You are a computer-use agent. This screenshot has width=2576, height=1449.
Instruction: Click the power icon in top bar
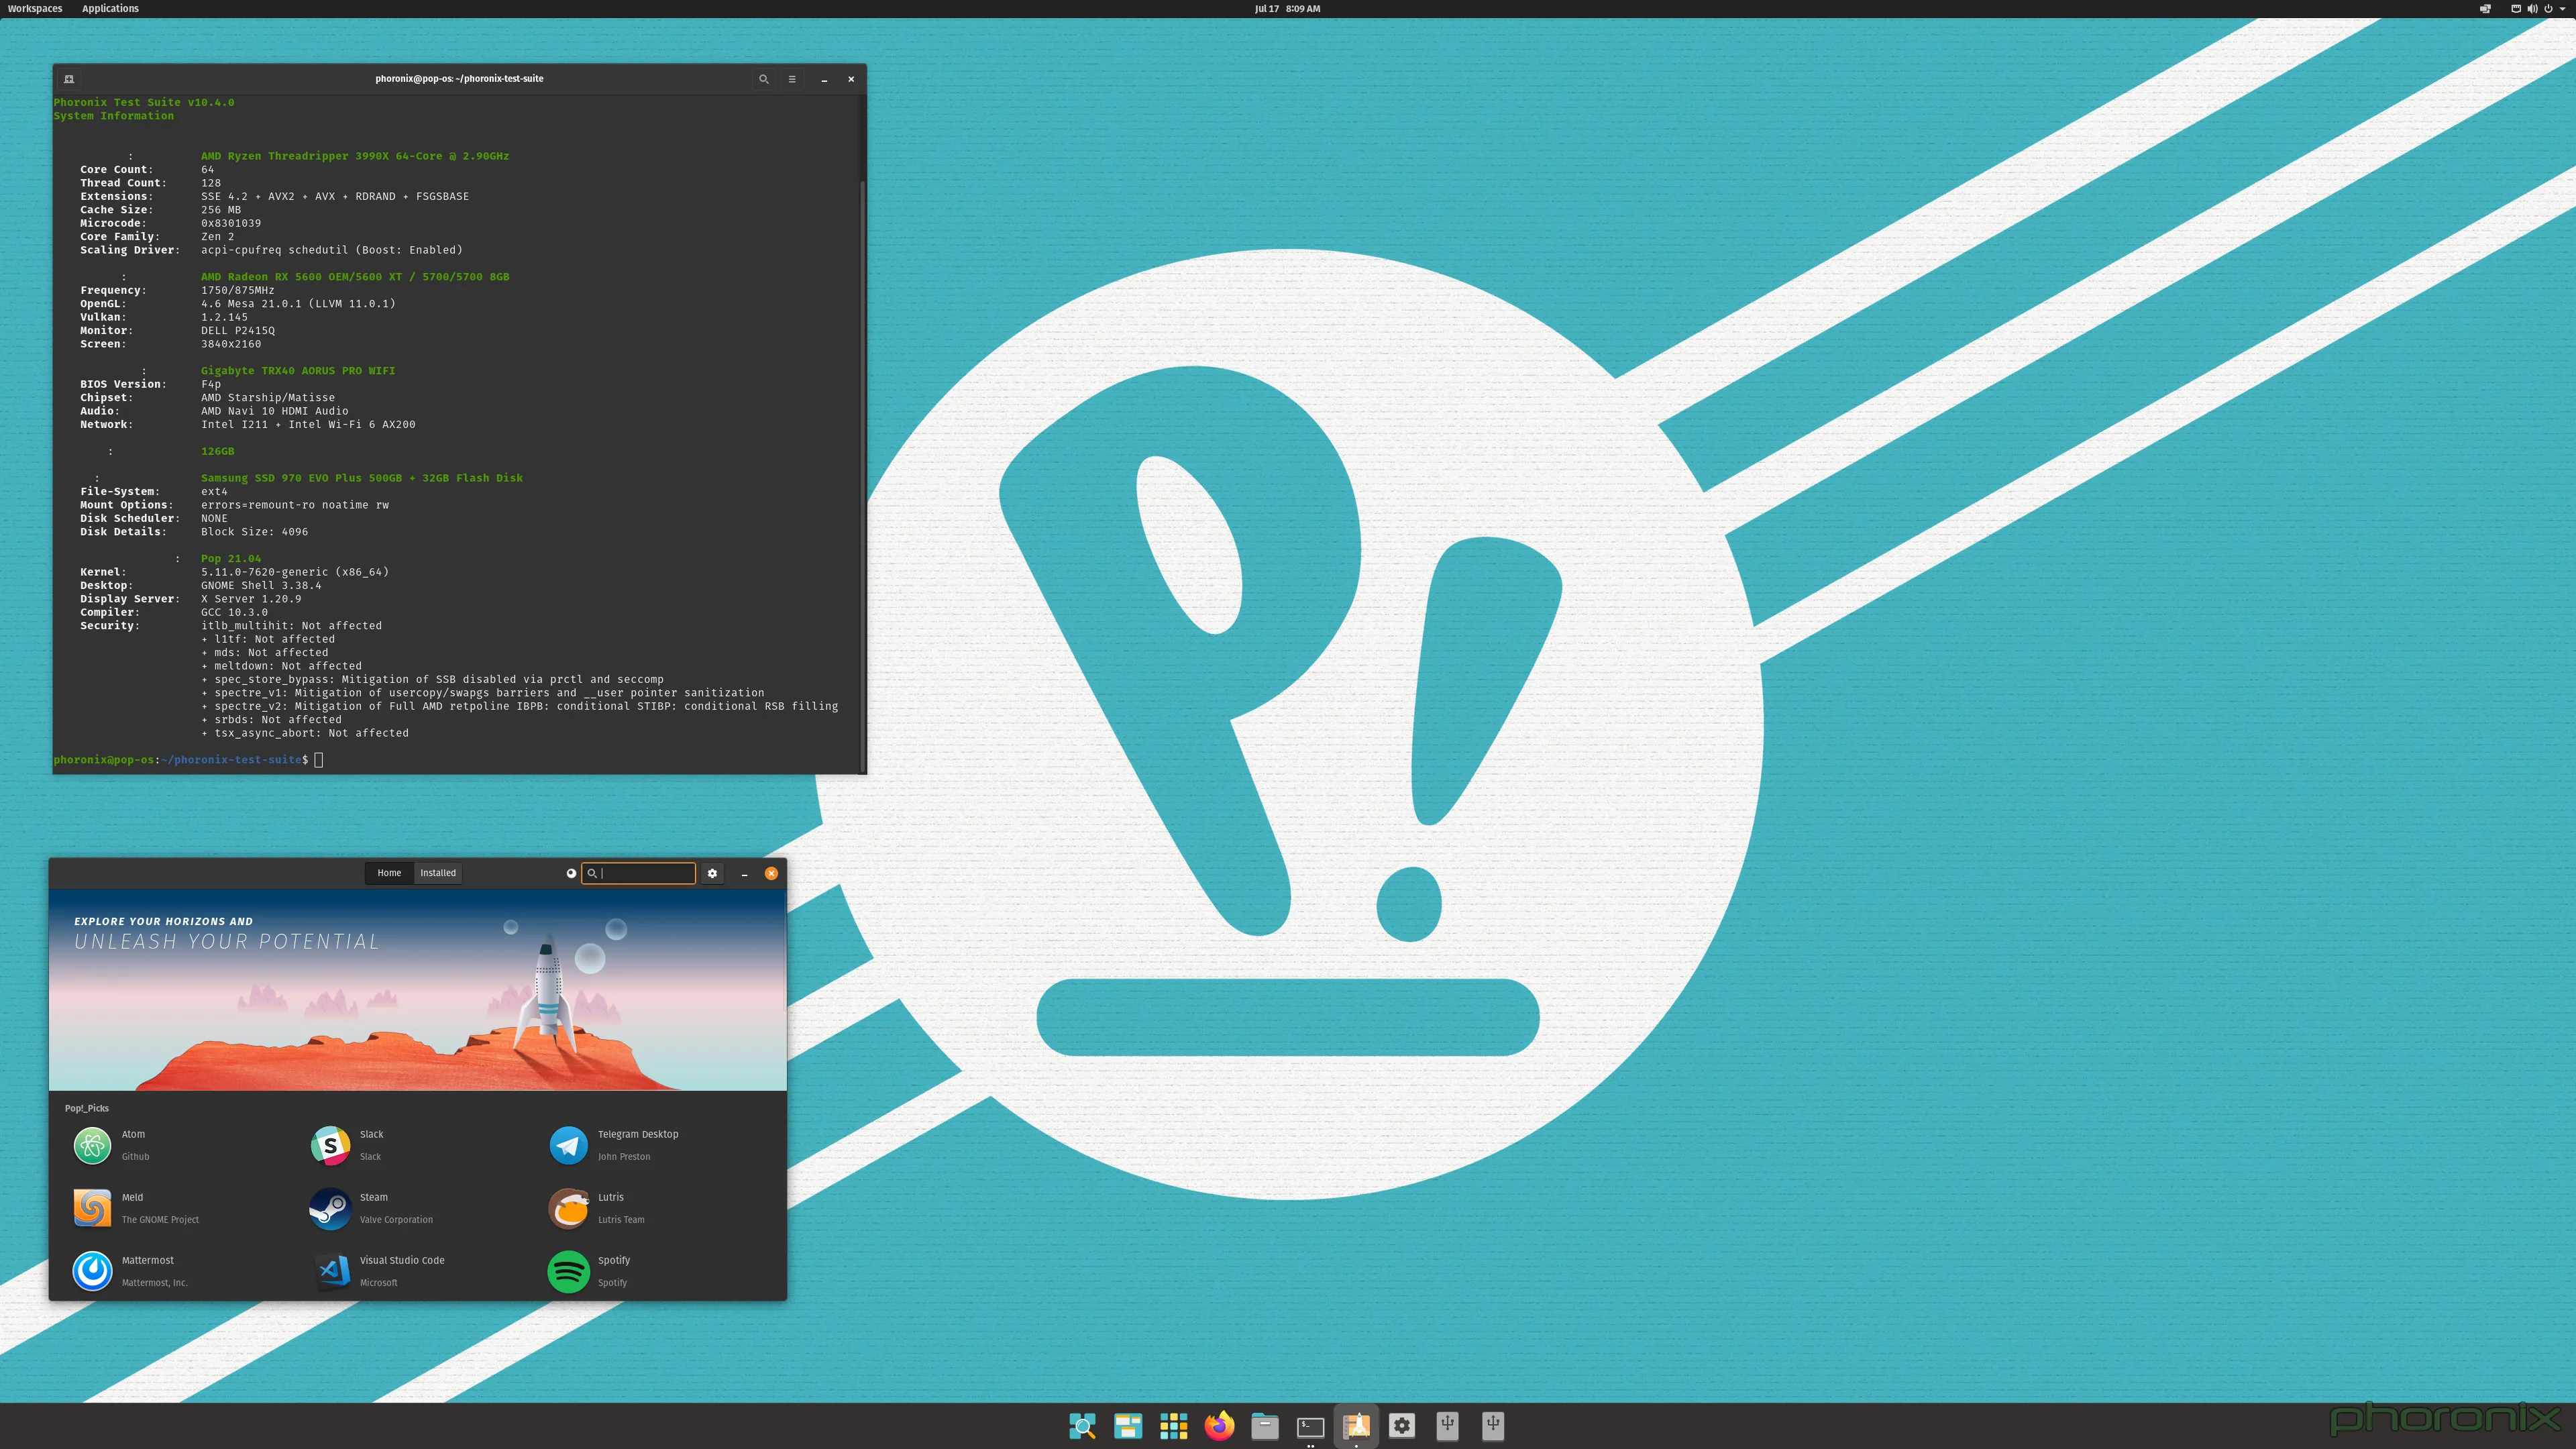coord(2548,8)
